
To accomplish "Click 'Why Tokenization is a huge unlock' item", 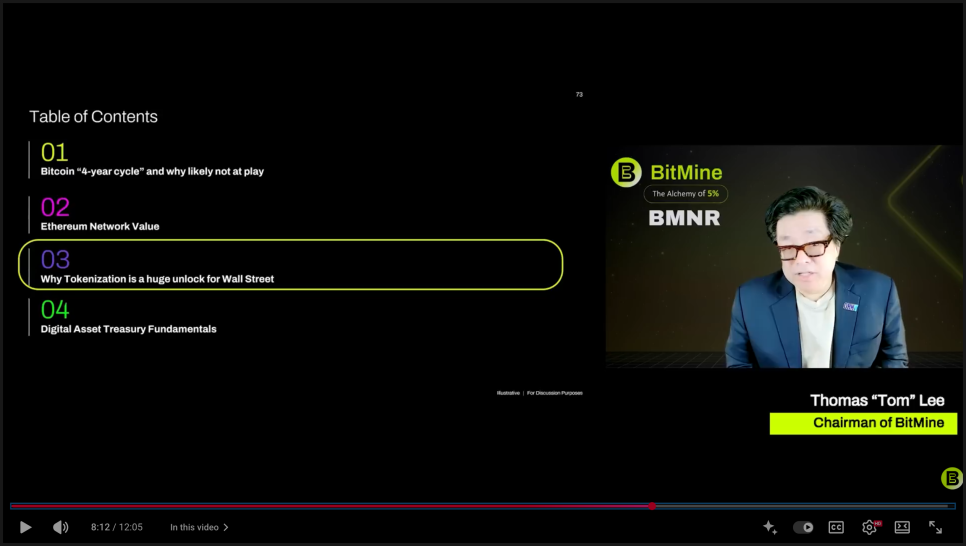I will click(157, 279).
